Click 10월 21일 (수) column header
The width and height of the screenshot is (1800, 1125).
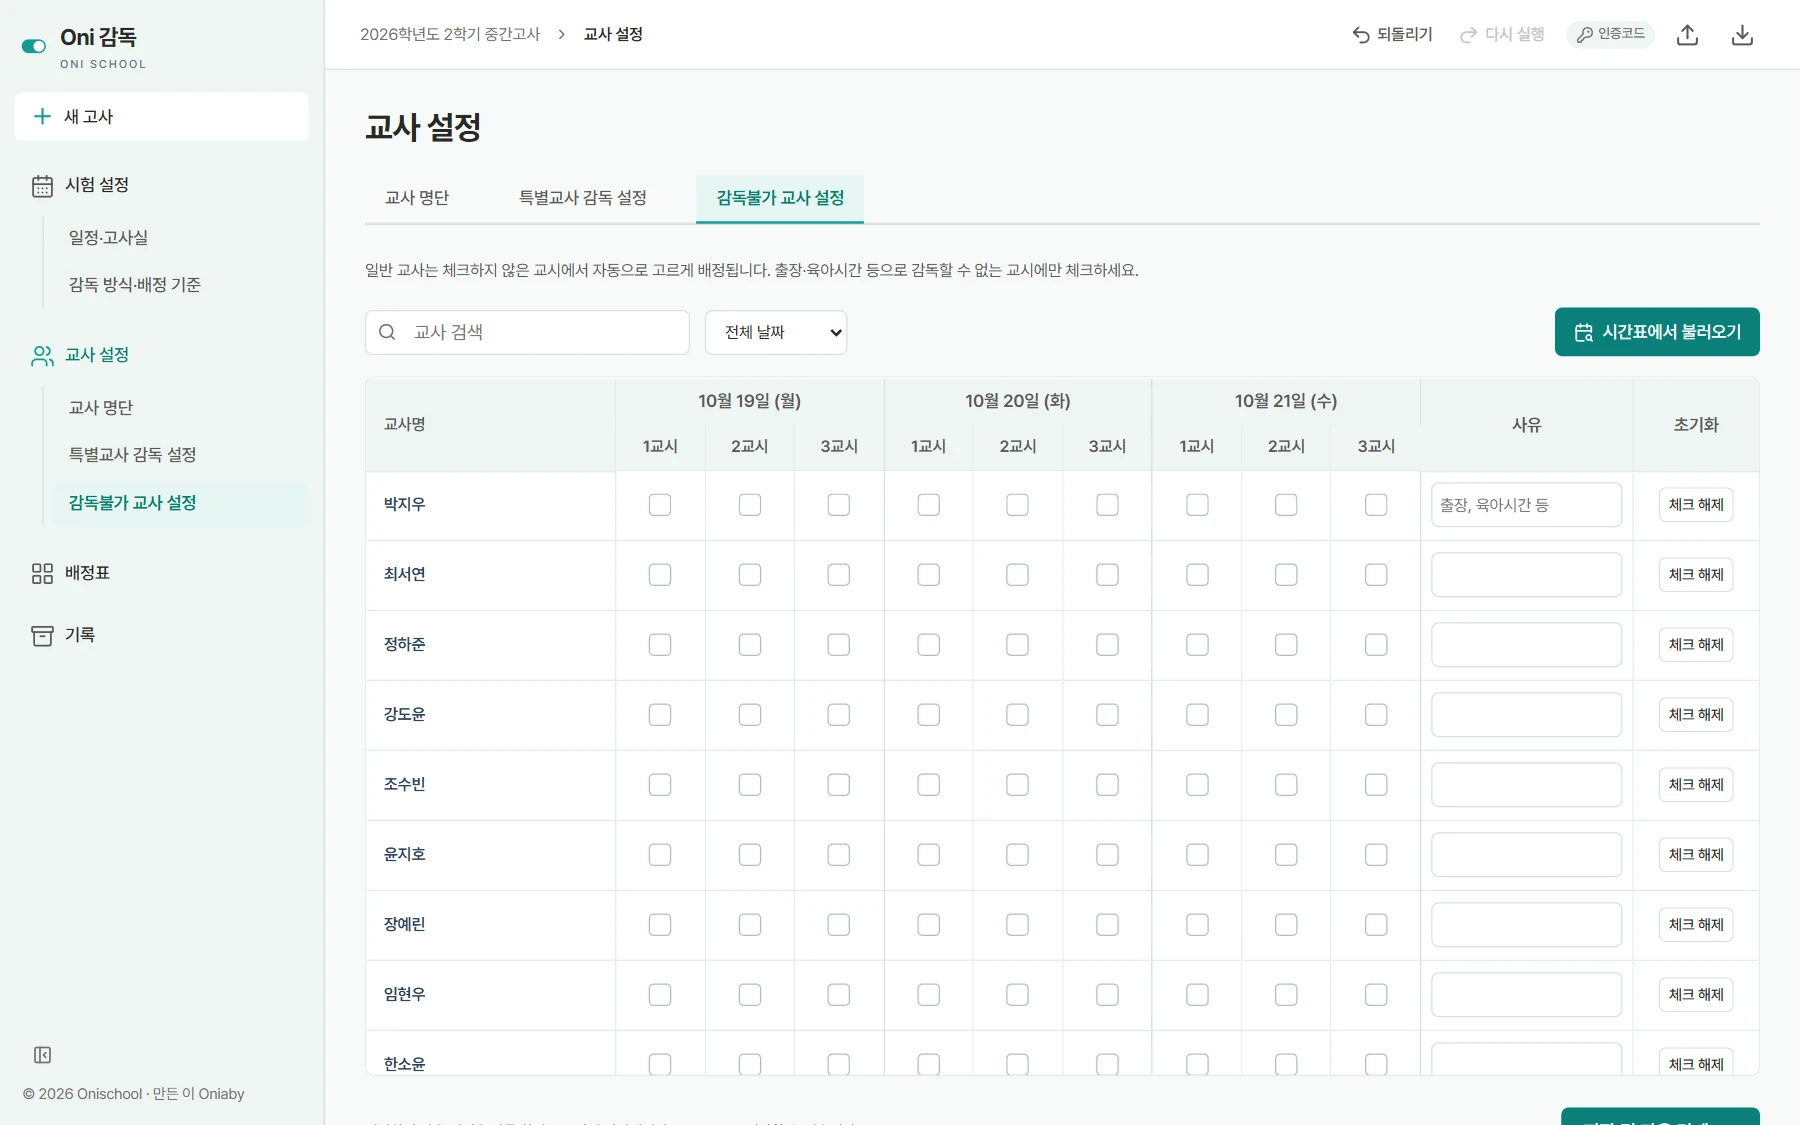(1286, 401)
